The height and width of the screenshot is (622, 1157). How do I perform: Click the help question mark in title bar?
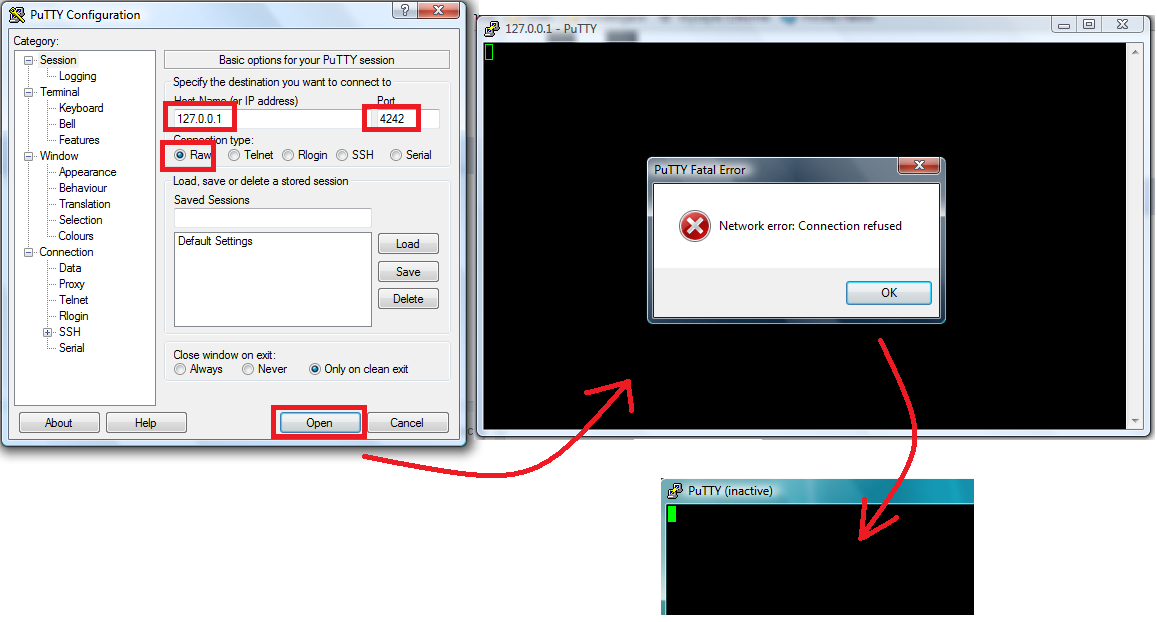(x=405, y=10)
